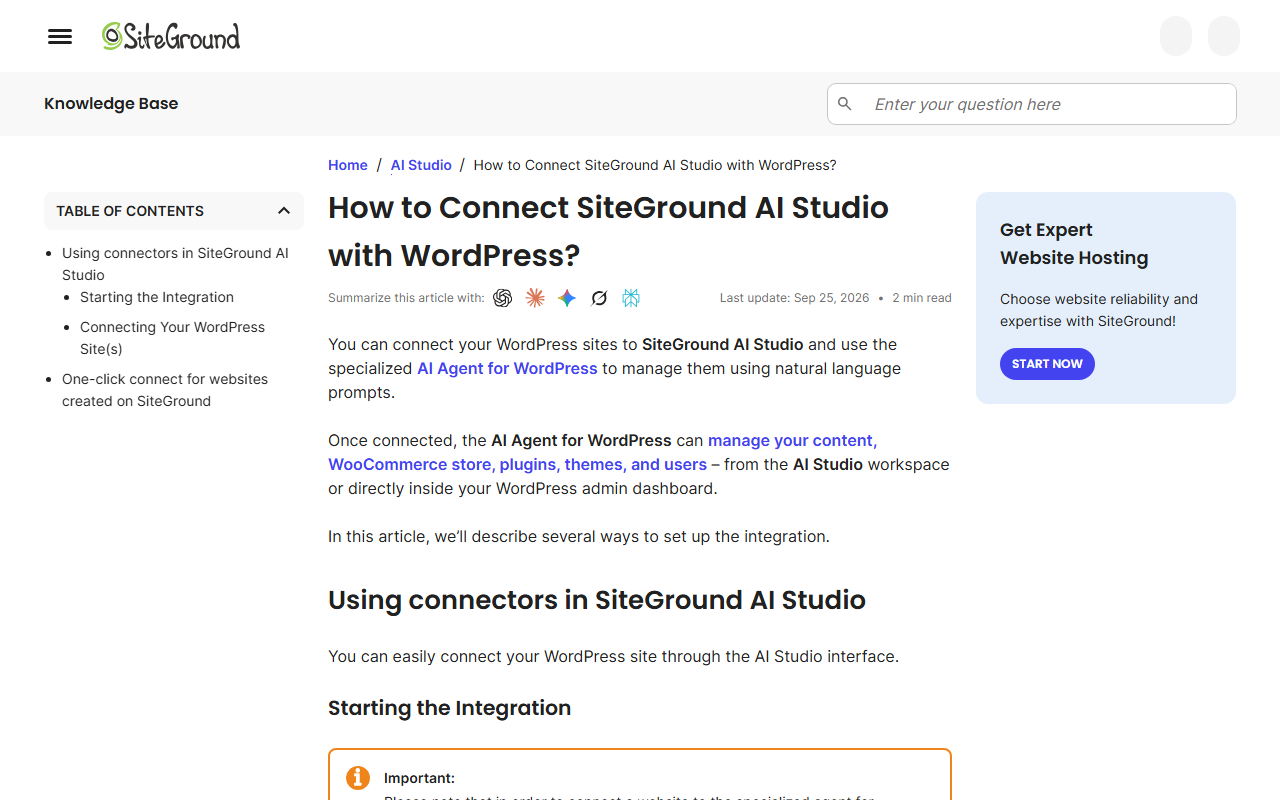Click the 'Summarize this article with:' label
1280x800 pixels.
(406, 298)
